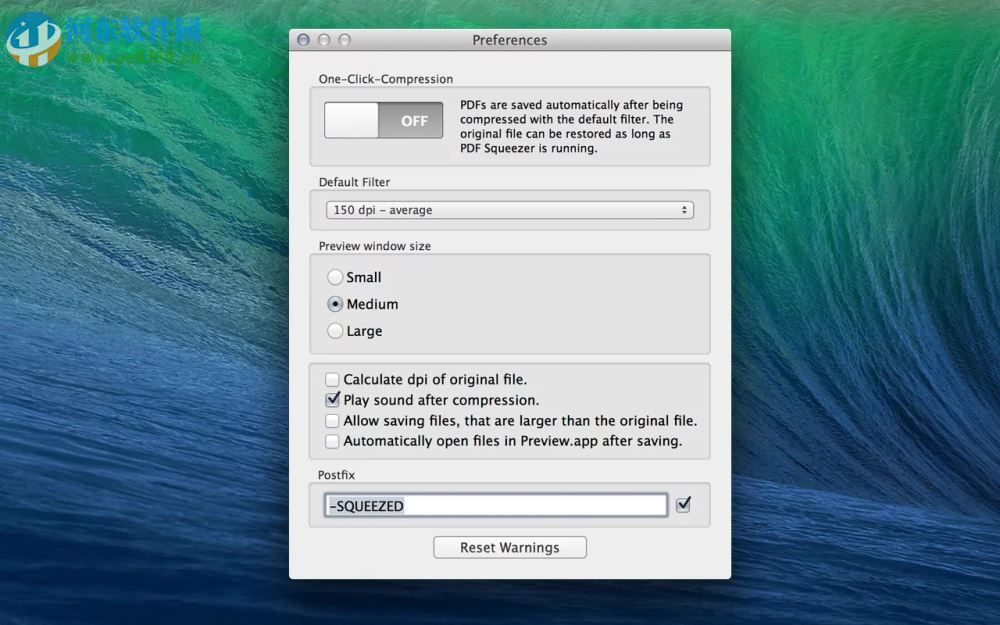The image size is (1000, 625).
Task: Click the Reset Warnings button
Action: click(510, 547)
